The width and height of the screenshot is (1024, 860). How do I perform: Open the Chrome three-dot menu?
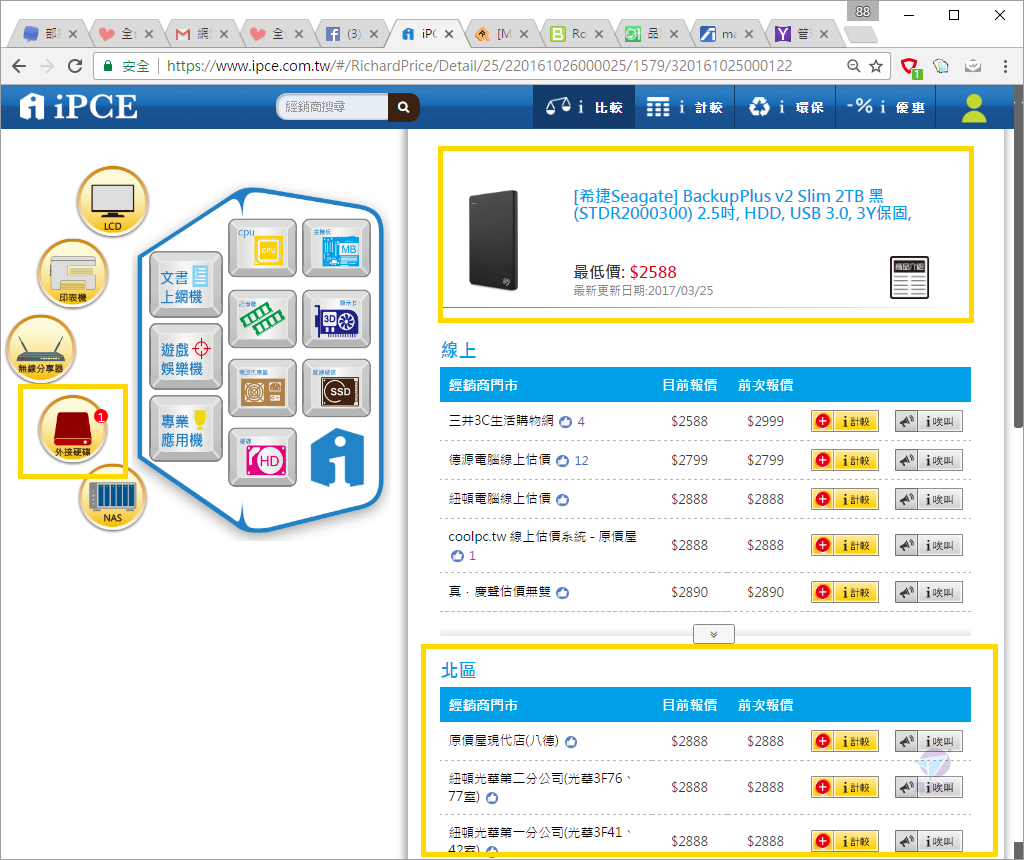click(1005, 66)
